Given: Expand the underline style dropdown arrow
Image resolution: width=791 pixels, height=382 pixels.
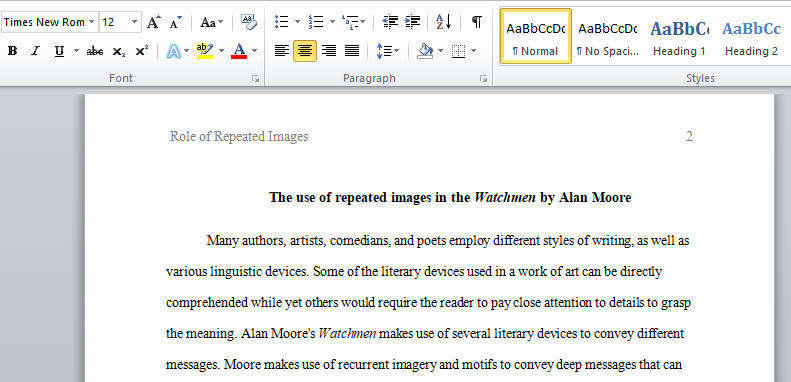Looking at the screenshot, I should point(76,51).
